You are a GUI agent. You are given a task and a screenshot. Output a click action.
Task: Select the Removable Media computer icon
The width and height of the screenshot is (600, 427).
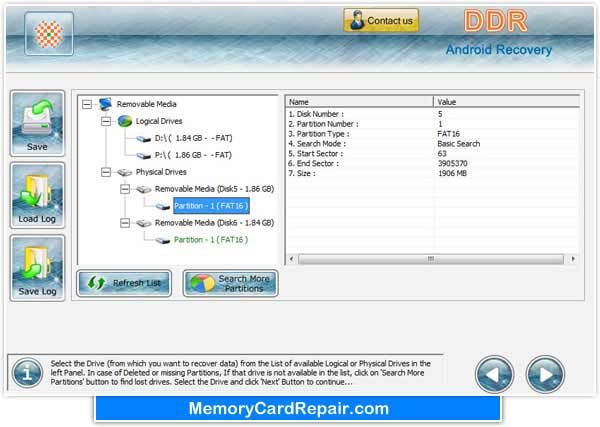tap(105, 104)
